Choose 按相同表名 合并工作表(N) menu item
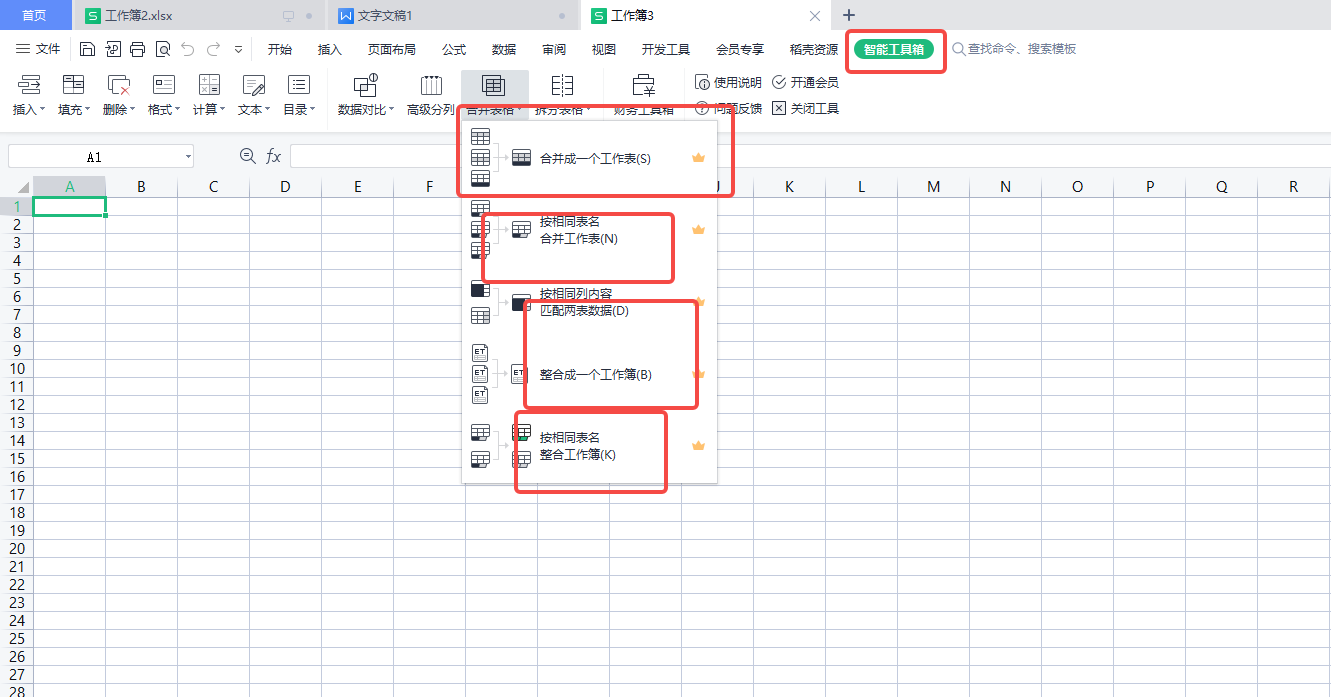Viewport: 1331px width, 697px height. click(x=590, y=230)
